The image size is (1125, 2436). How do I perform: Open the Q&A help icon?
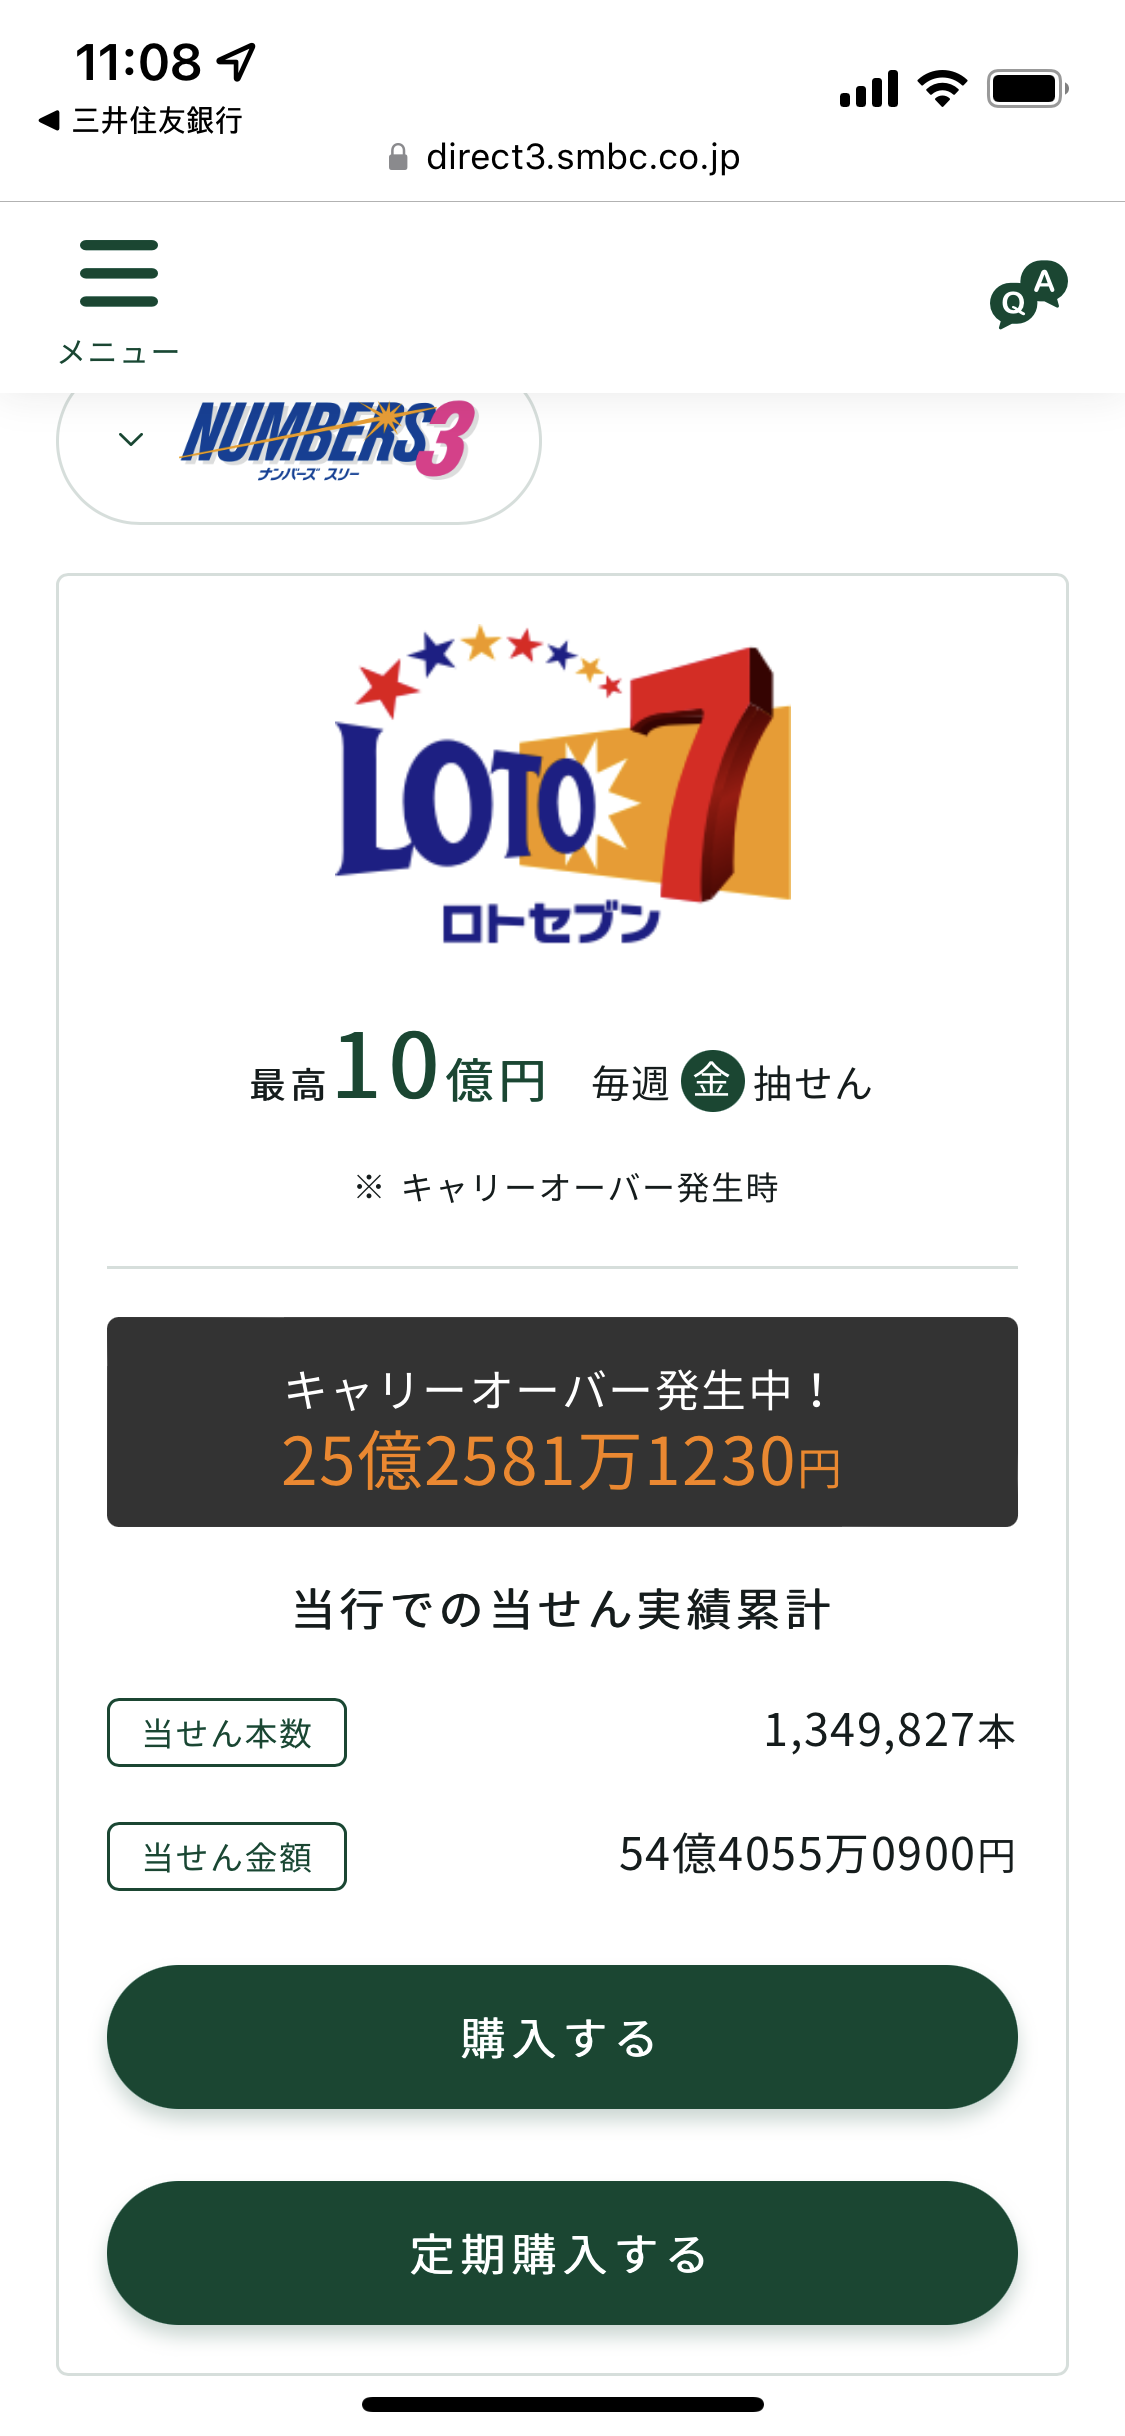point(1028,295)
